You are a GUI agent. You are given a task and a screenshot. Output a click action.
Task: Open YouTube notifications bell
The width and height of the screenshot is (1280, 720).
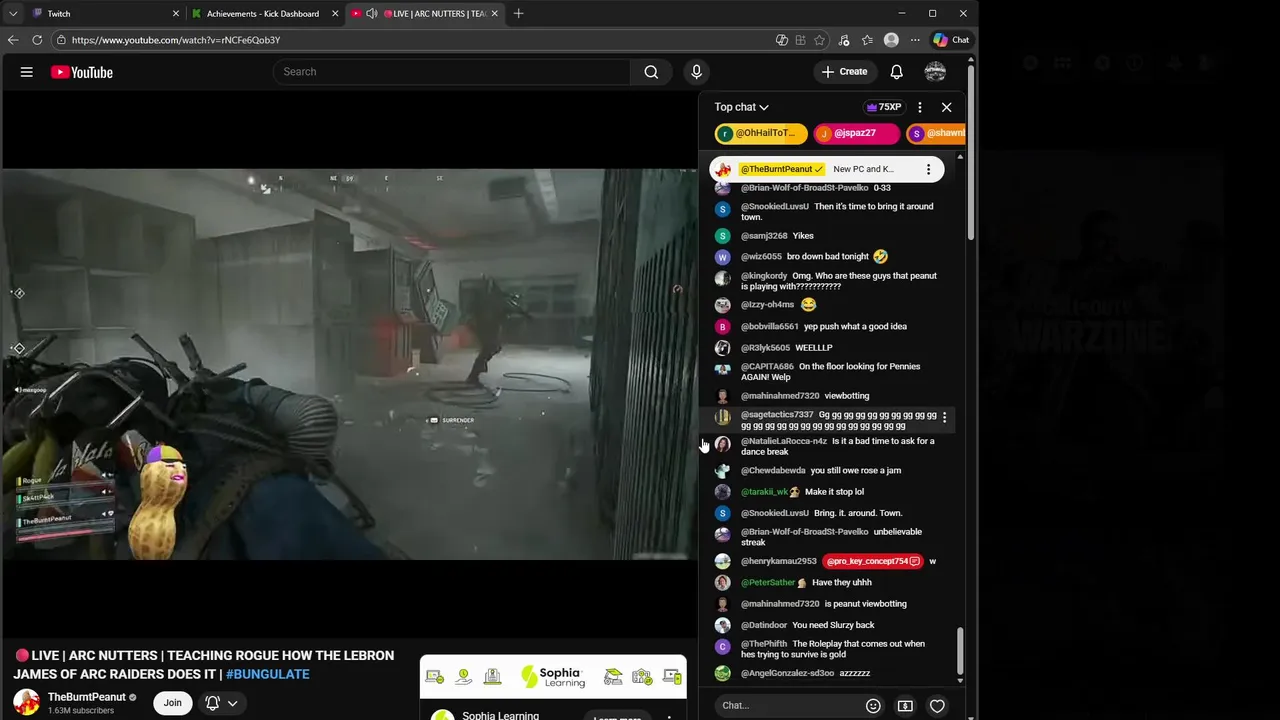tap(897, 72)
